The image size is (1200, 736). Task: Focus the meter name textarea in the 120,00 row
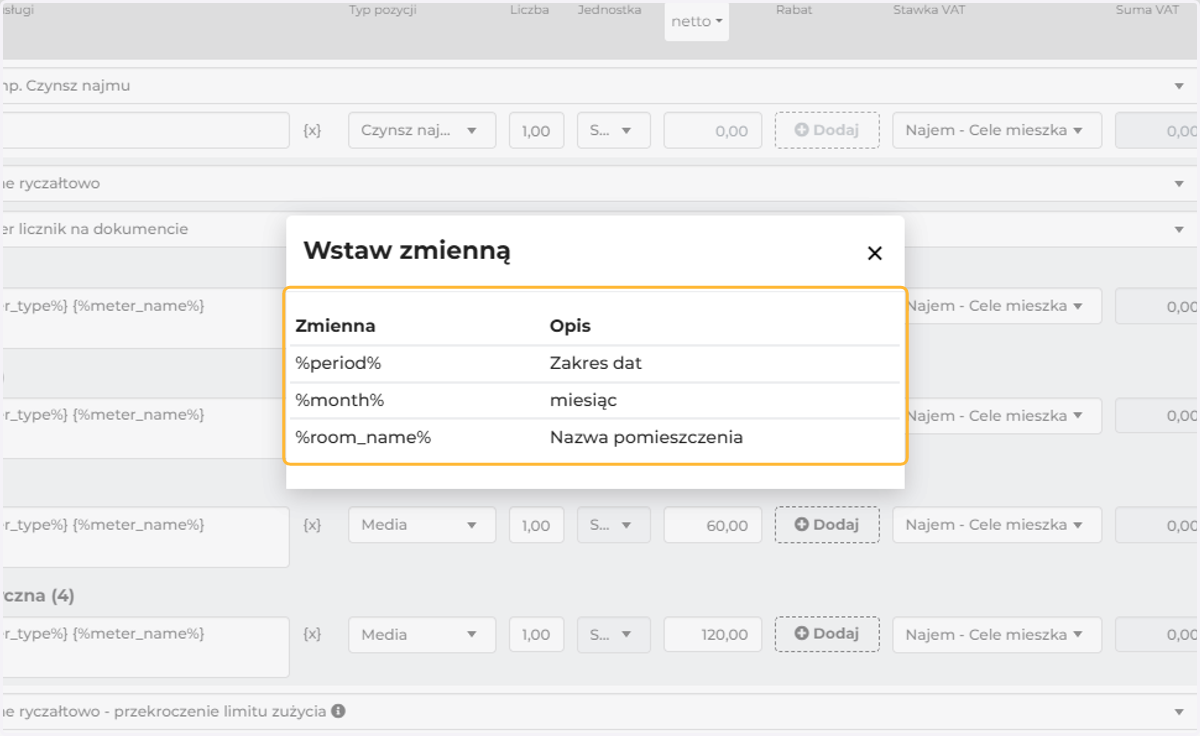pyautogui.click(x=145, y=647)
